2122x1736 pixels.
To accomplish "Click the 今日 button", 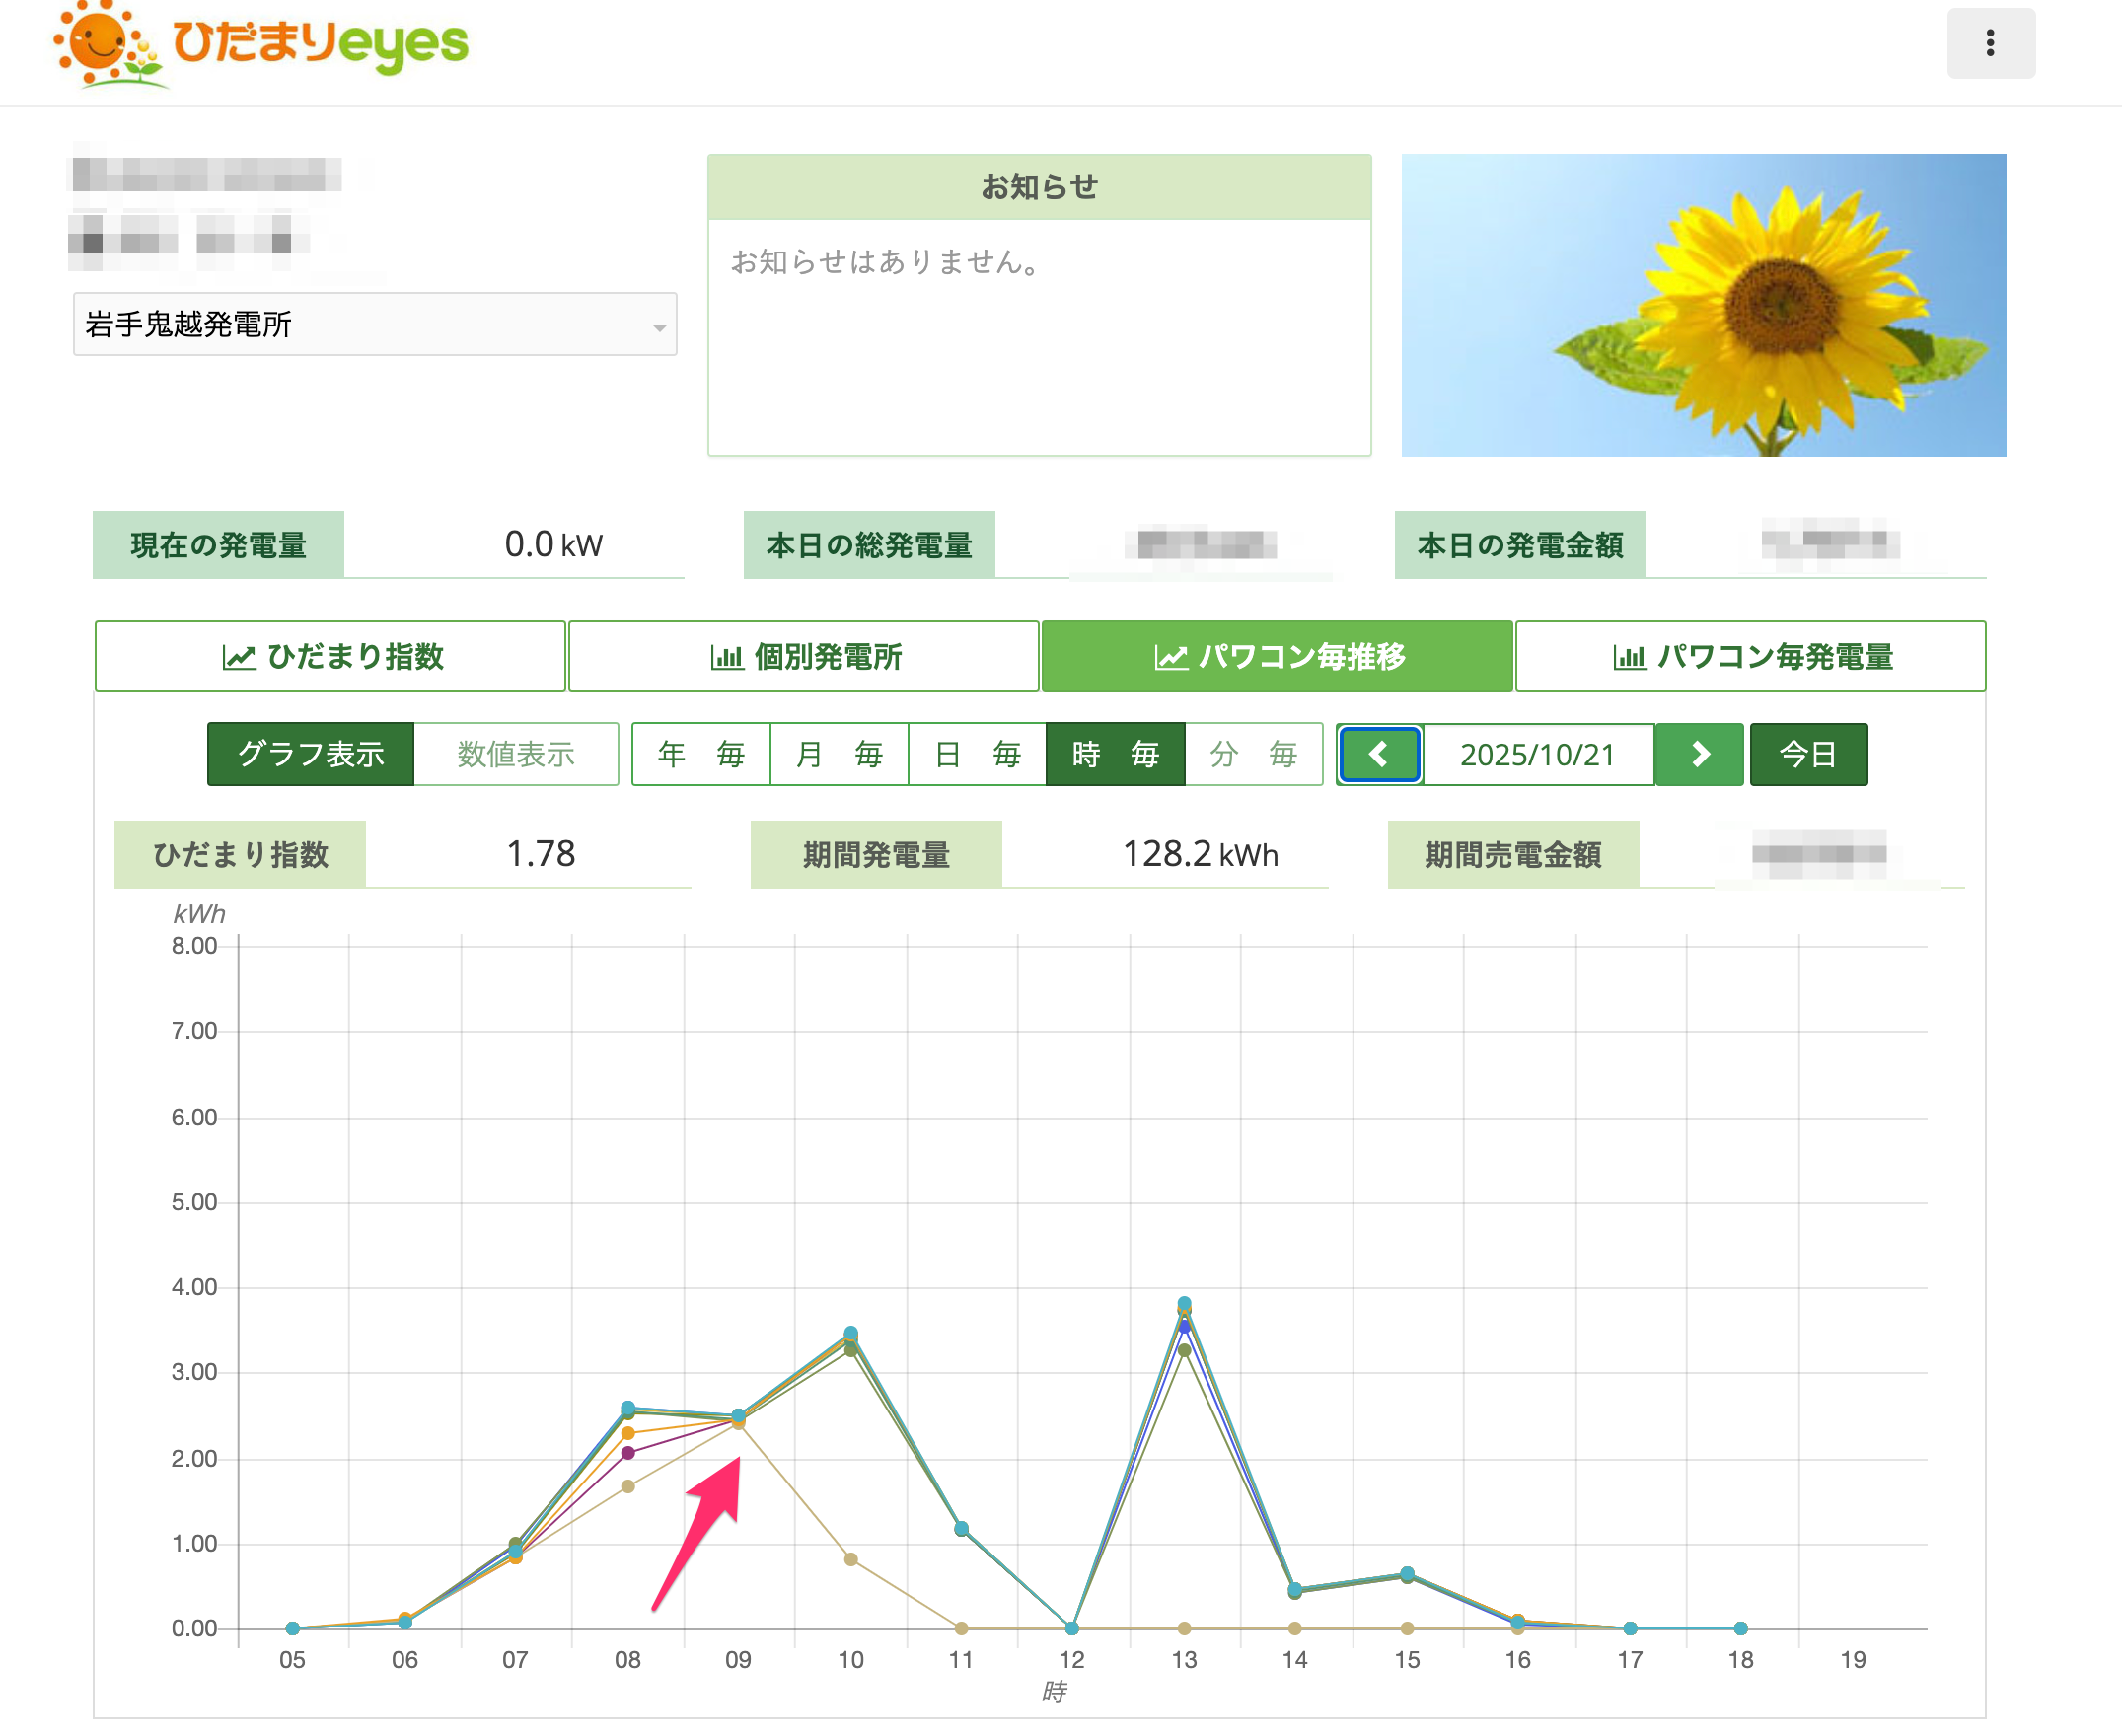I will [1807, 754].
